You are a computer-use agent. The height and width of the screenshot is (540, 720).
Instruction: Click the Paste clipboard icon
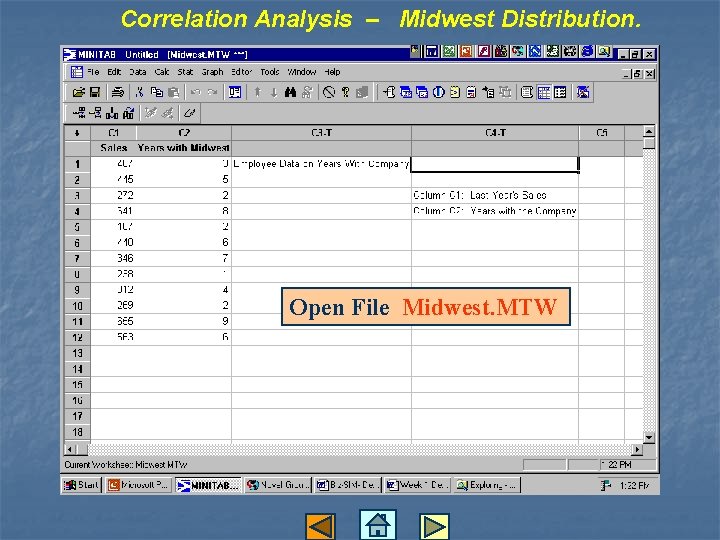[174, 92]
